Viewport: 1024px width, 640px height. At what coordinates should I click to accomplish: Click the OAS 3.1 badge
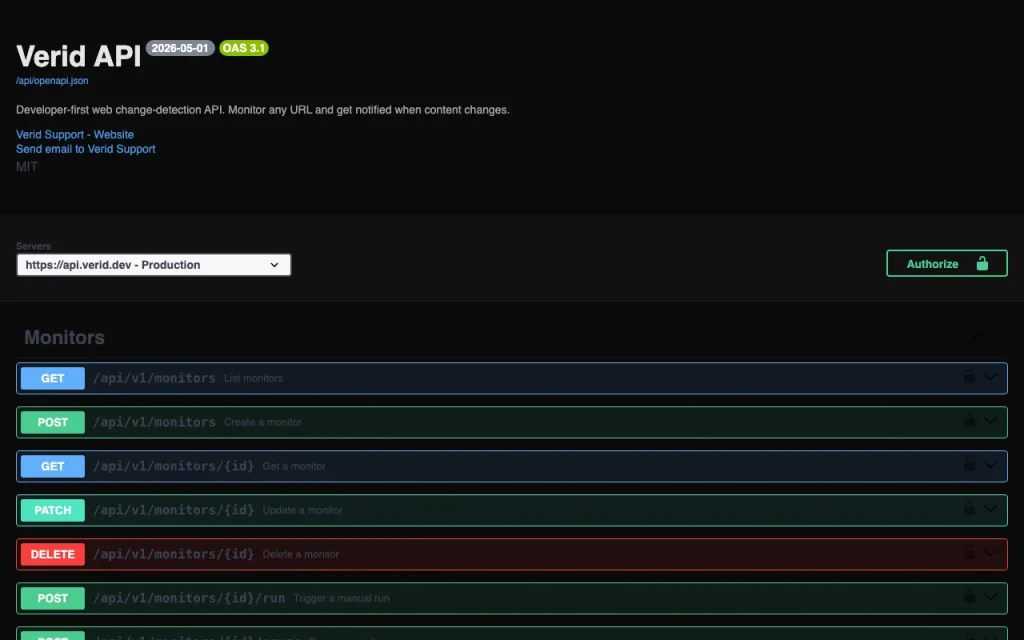click(x=244, y=48)
